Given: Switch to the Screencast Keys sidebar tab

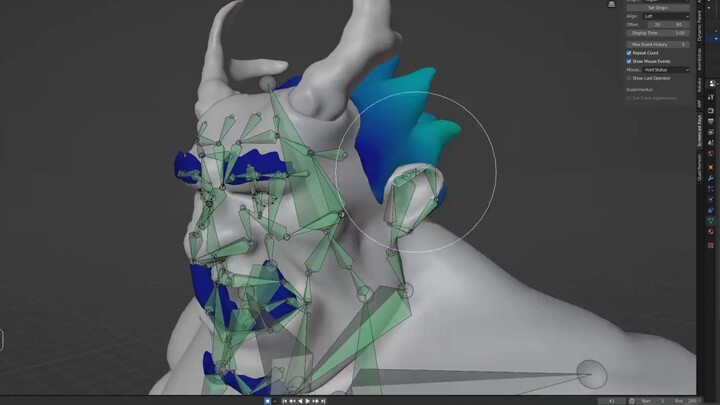Looking at the screenshot, I should [699, 131].
